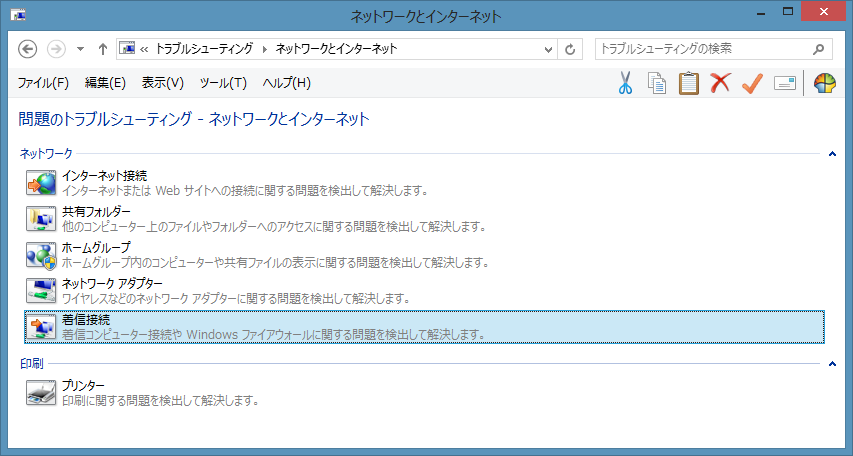Close the ネットワークとインターネット window

pyautogui.click(x=824, y=12)
